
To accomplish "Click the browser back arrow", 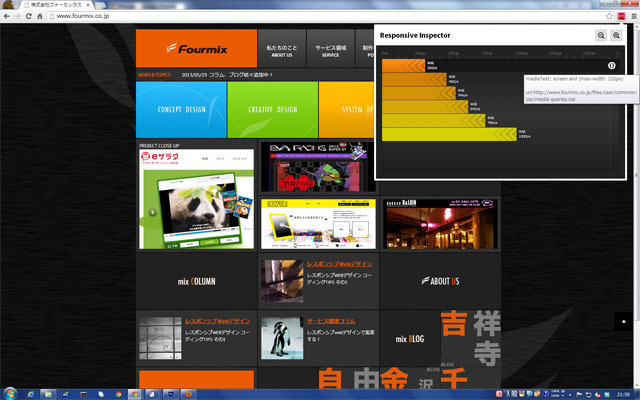I will tap(6, 16).
